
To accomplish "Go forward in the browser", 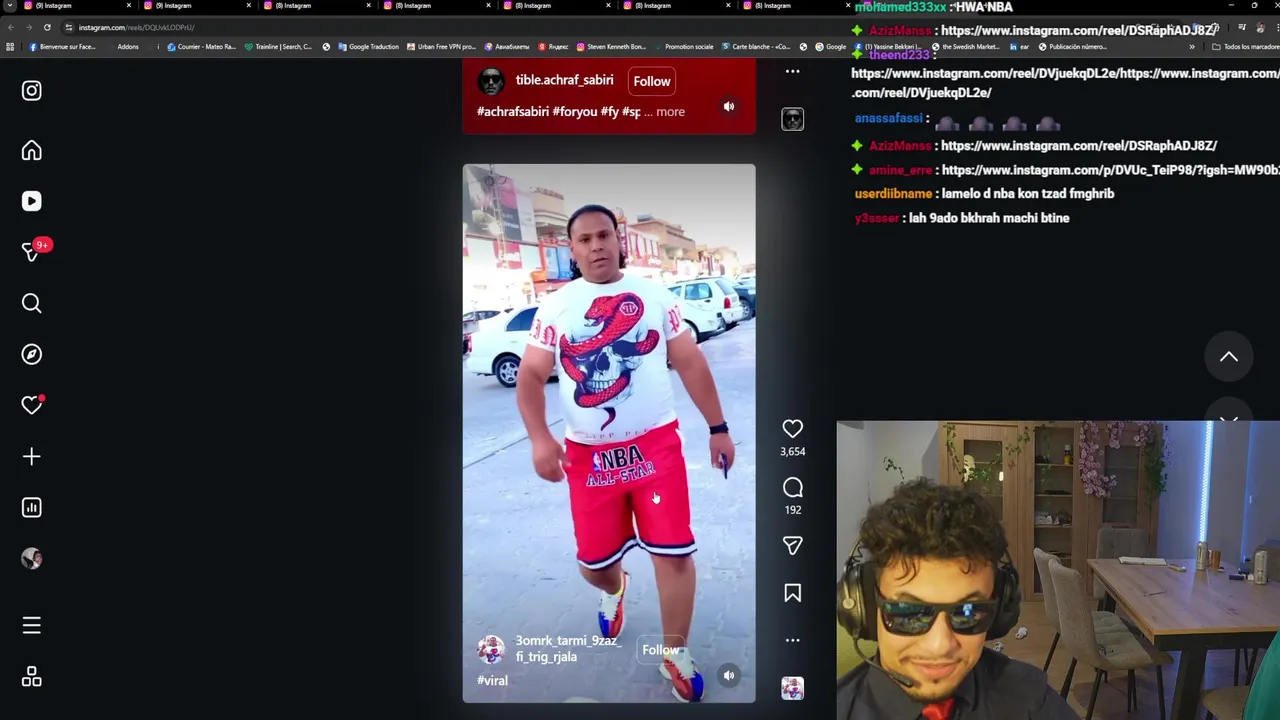I will pos(28,27).
